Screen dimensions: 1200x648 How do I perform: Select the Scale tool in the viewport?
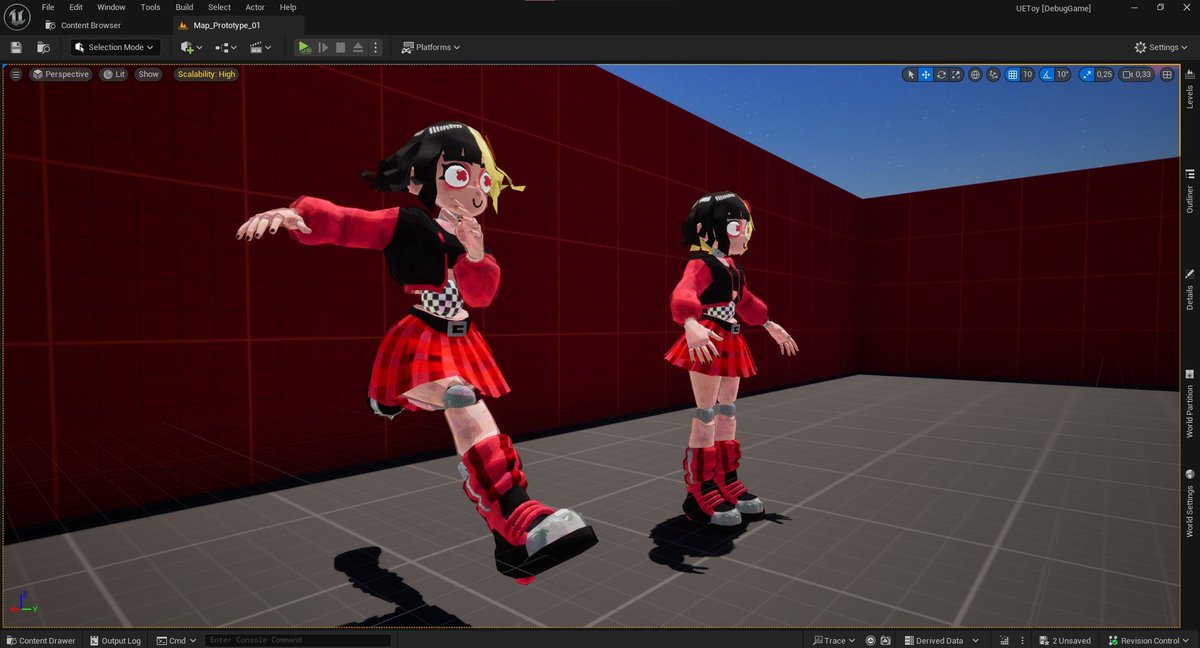(x=957, y=74)
